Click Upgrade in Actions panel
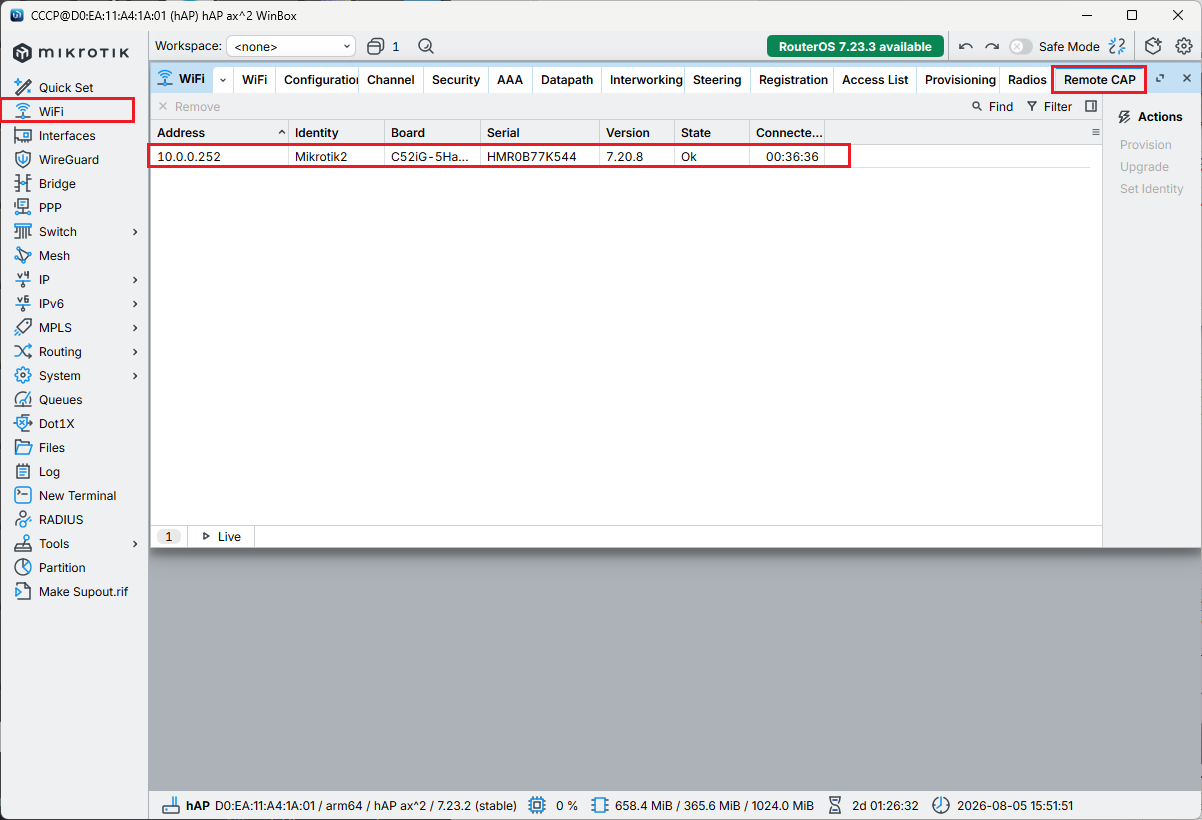Viewport: 1202px width, 820px height. click(x=1144, y=167)
